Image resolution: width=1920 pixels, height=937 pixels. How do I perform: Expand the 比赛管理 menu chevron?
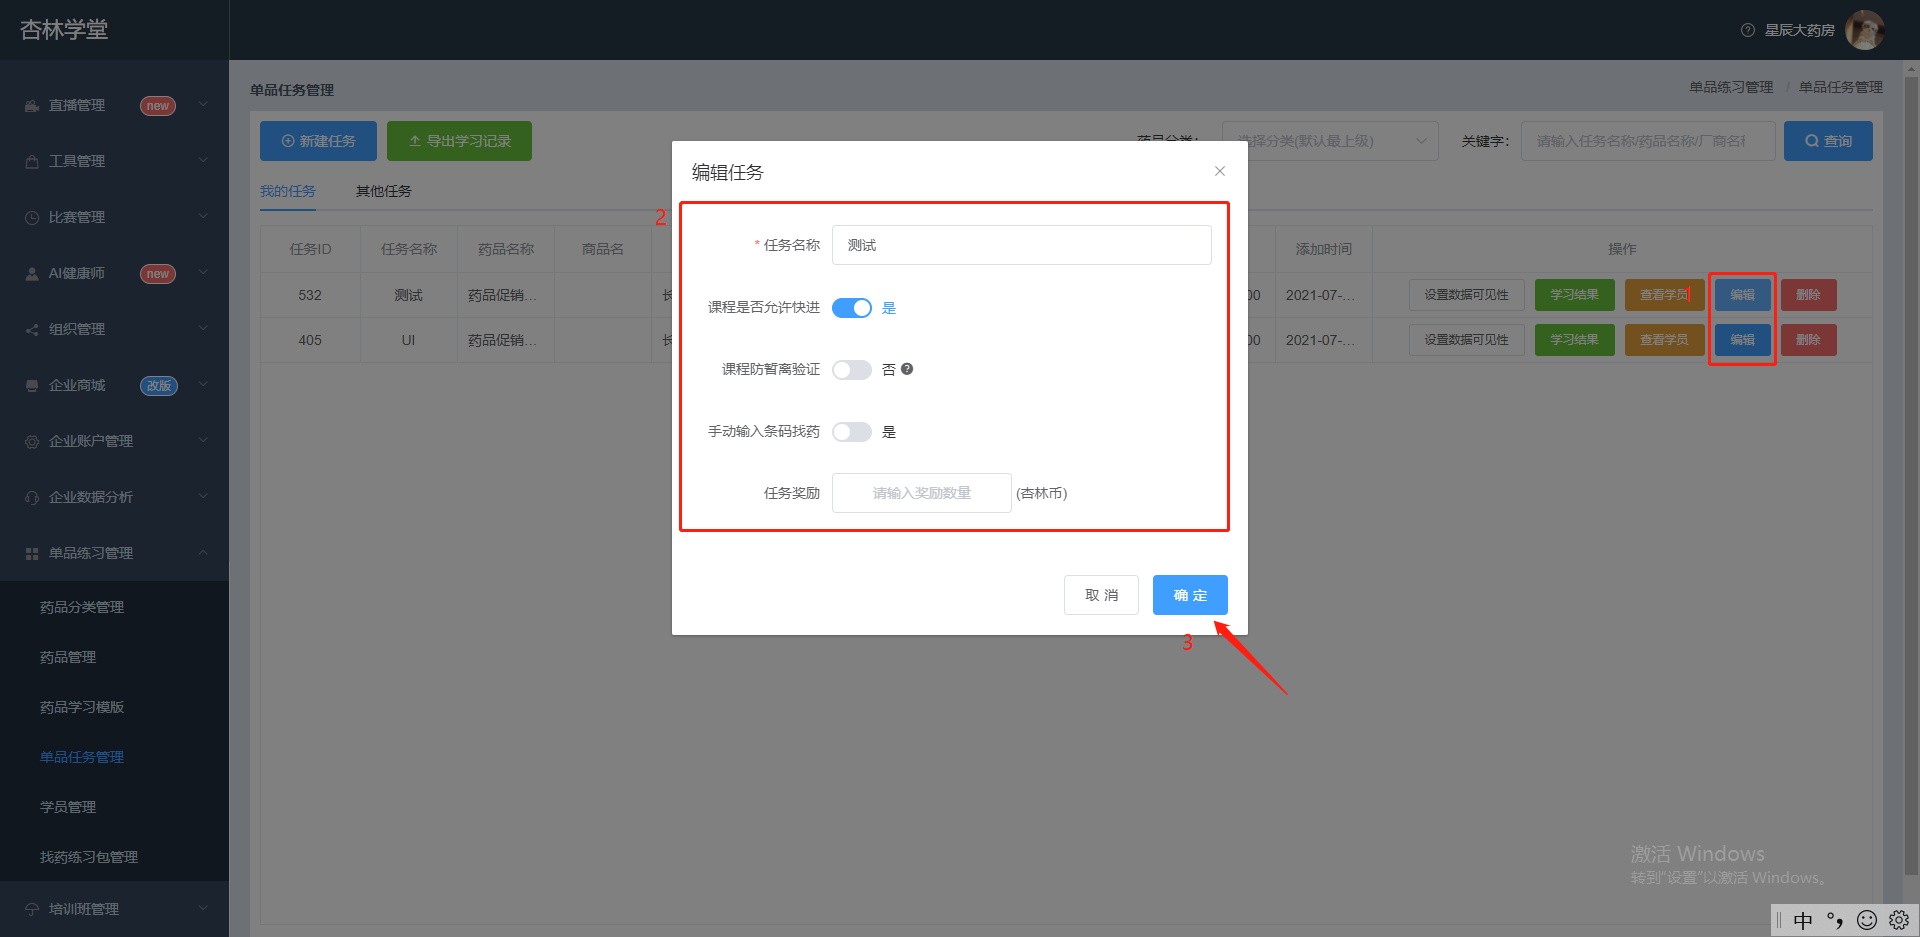click(203, 216)
